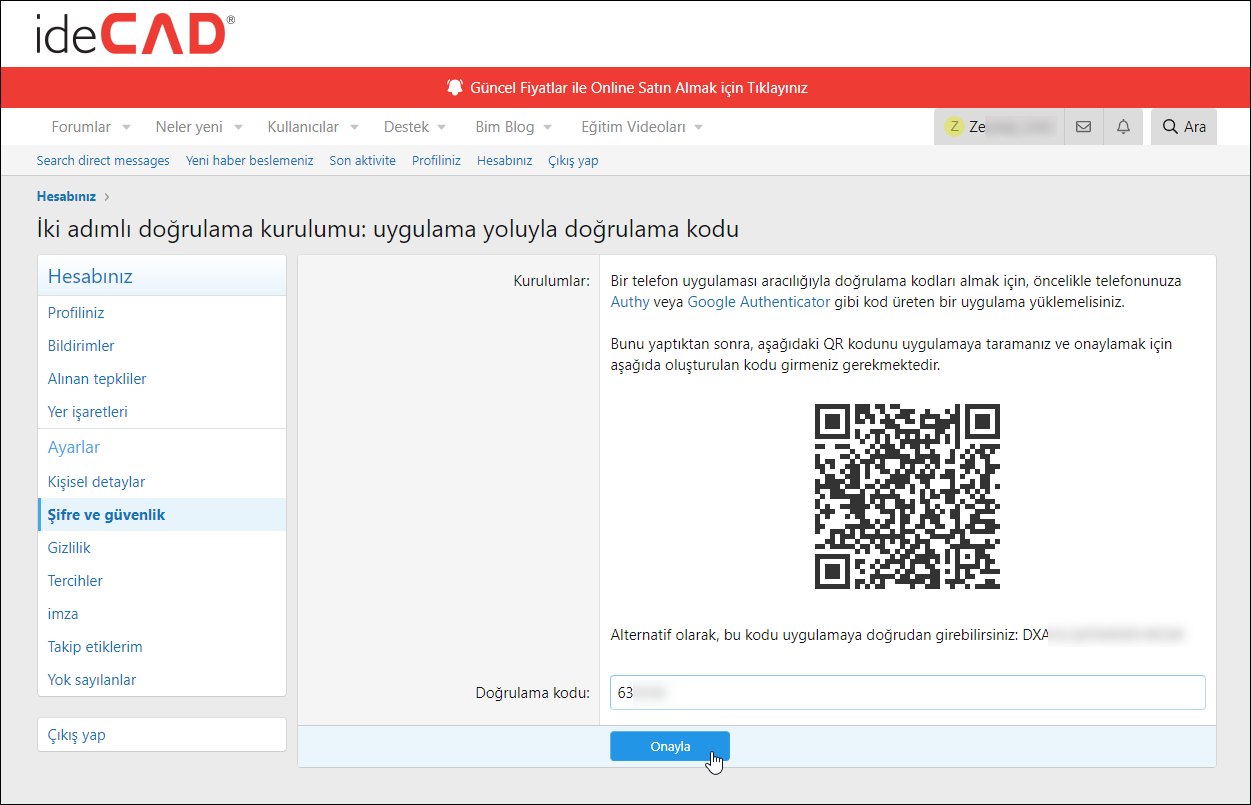Select Kişisel detaylar in the sidebar
Screen dimensions: 1251x805
tap(162, 482)
